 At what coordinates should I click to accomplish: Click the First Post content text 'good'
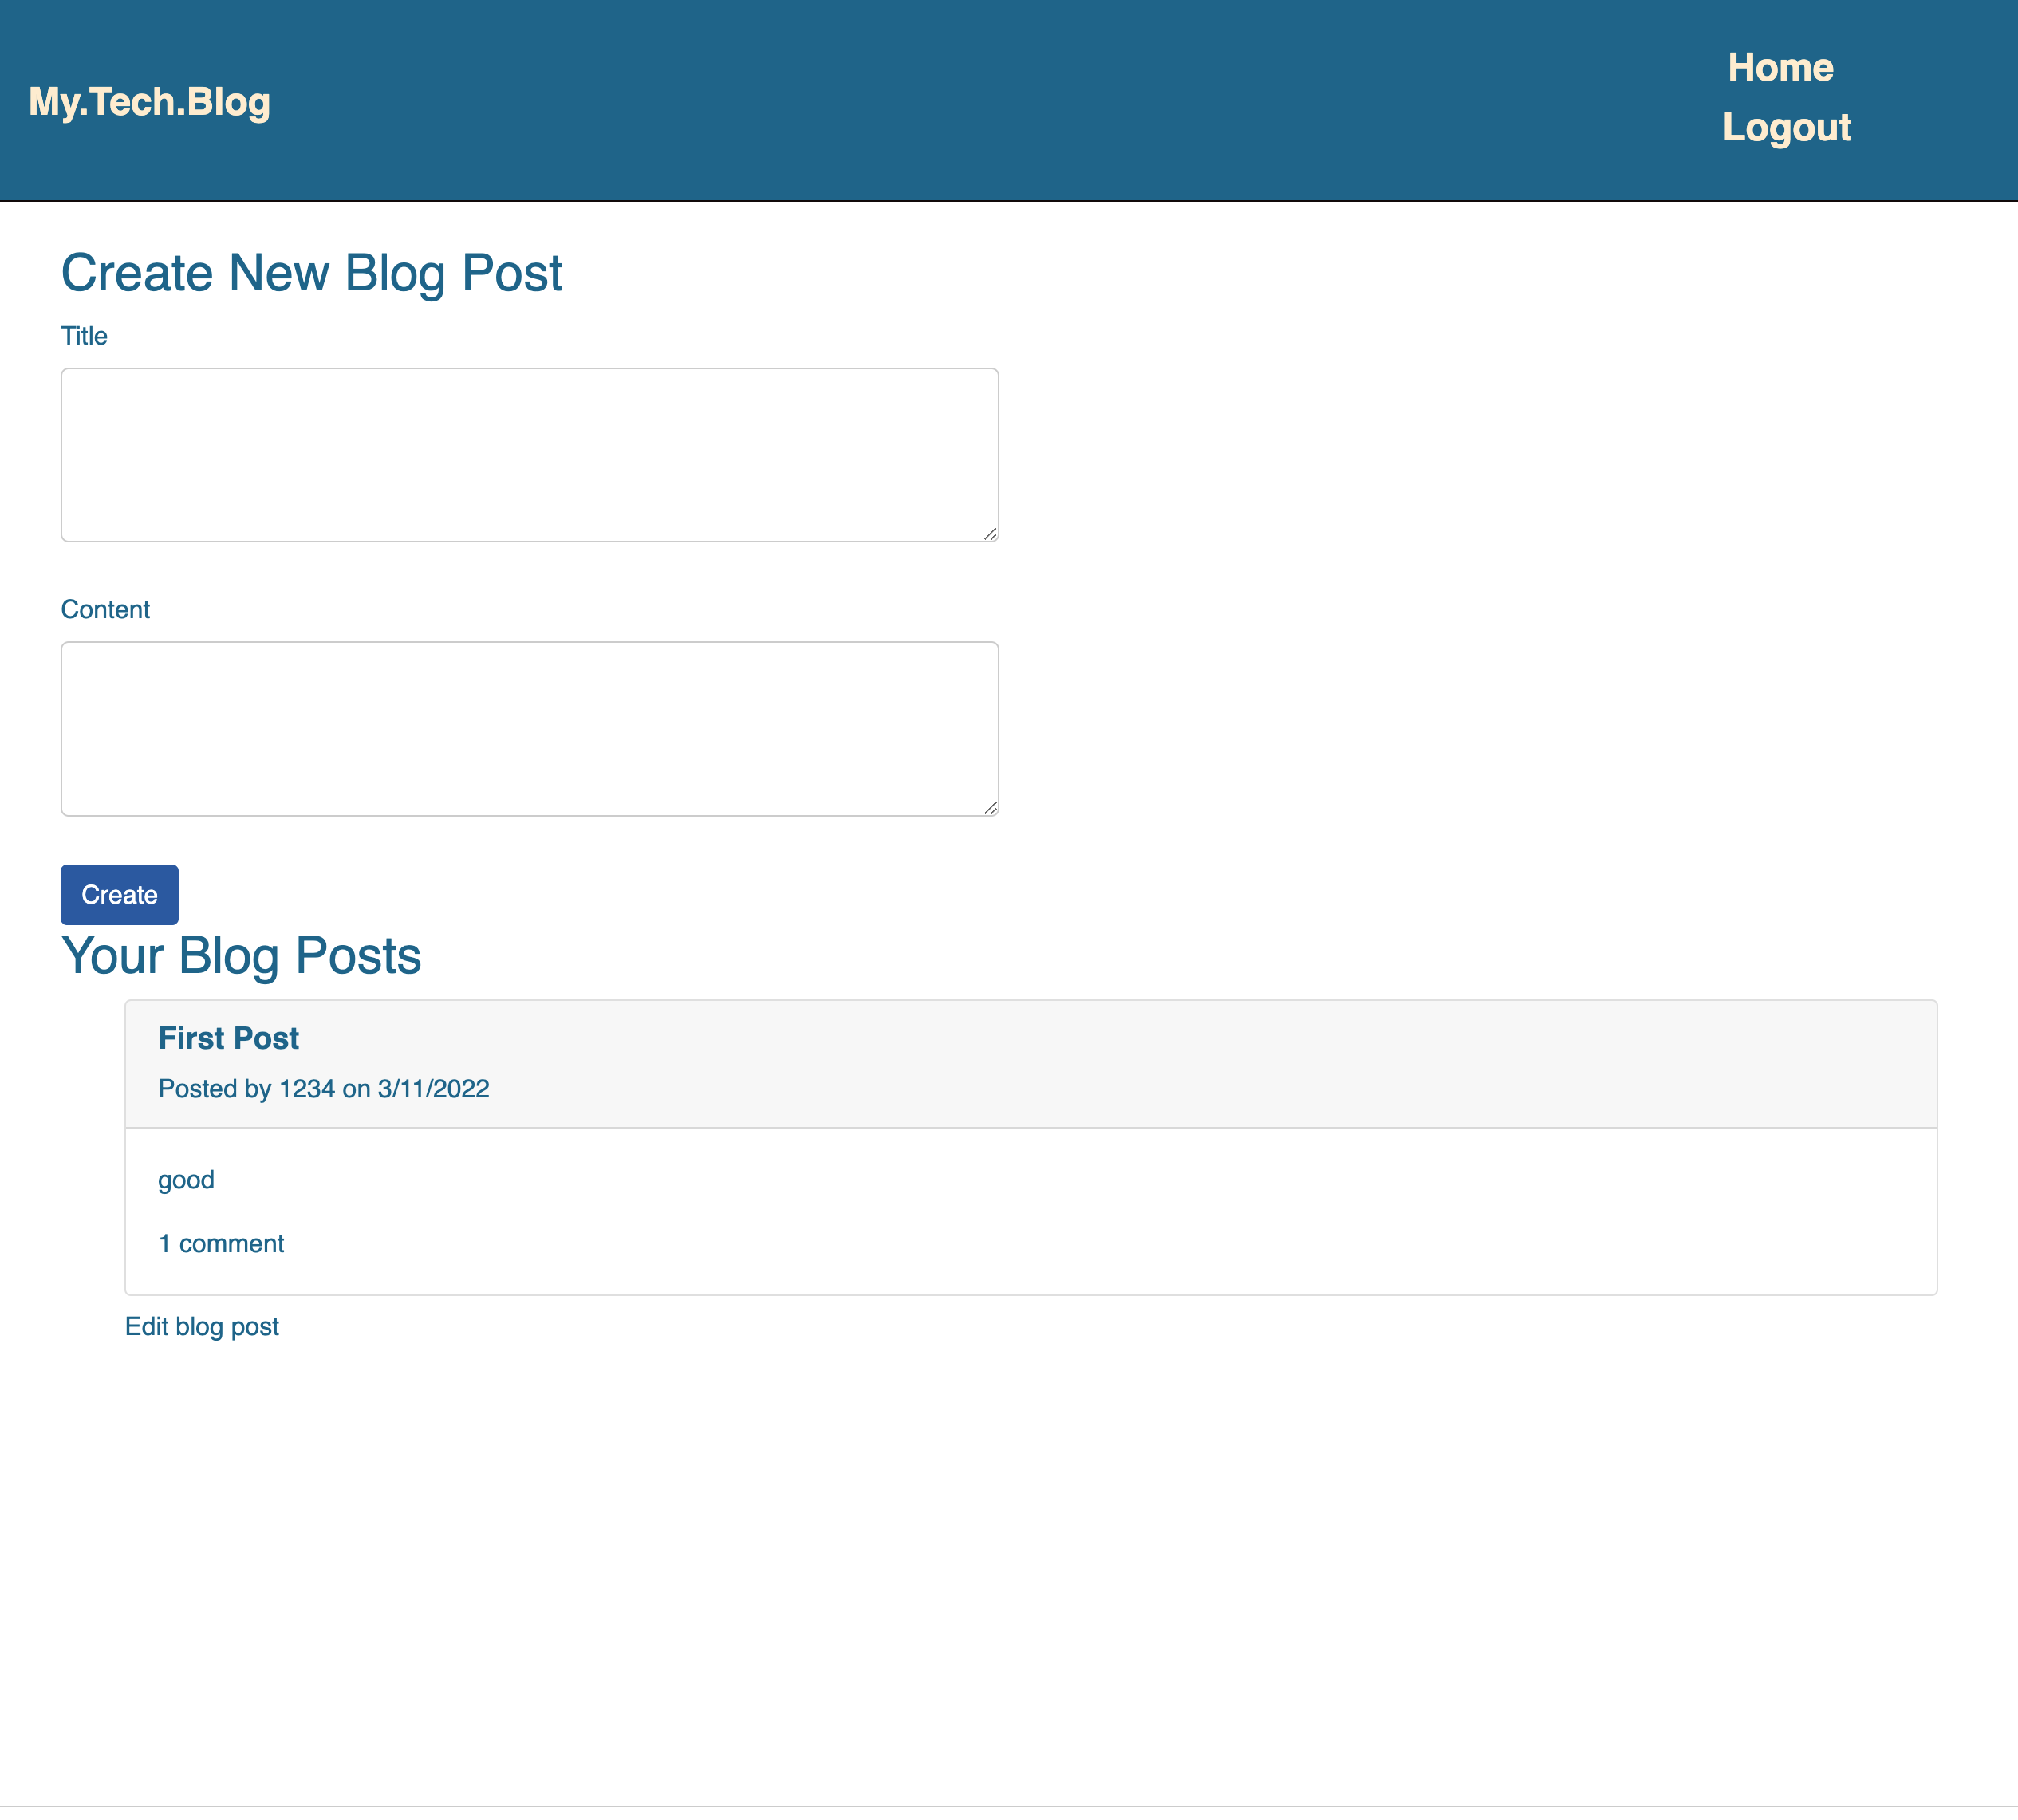tap(185, 1180)
